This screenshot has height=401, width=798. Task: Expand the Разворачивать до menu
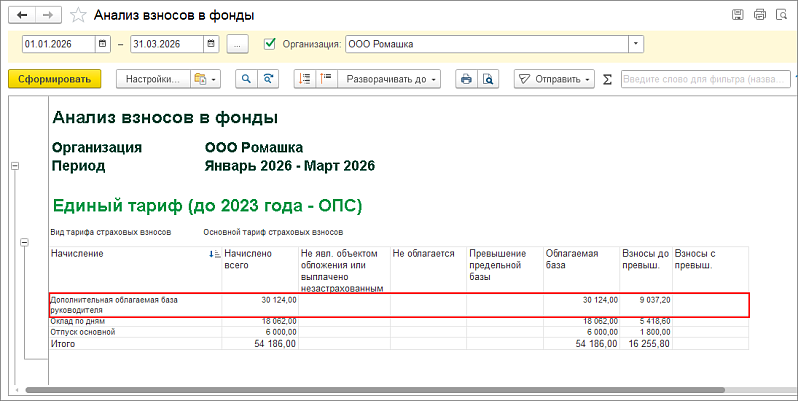click(x=389, y=79)
